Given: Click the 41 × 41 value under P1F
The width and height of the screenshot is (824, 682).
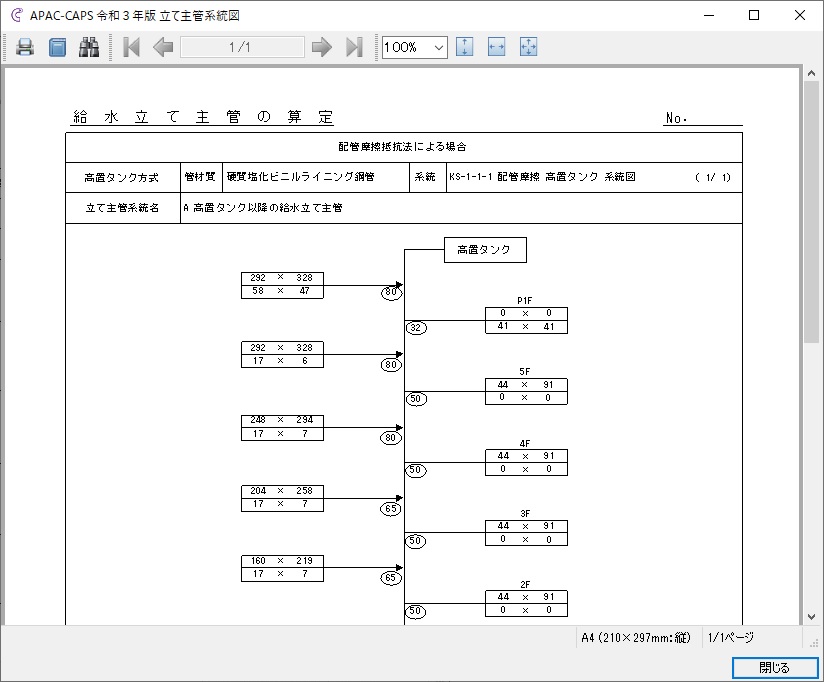Looking at the screenshot, I should [x=526, y=327].
